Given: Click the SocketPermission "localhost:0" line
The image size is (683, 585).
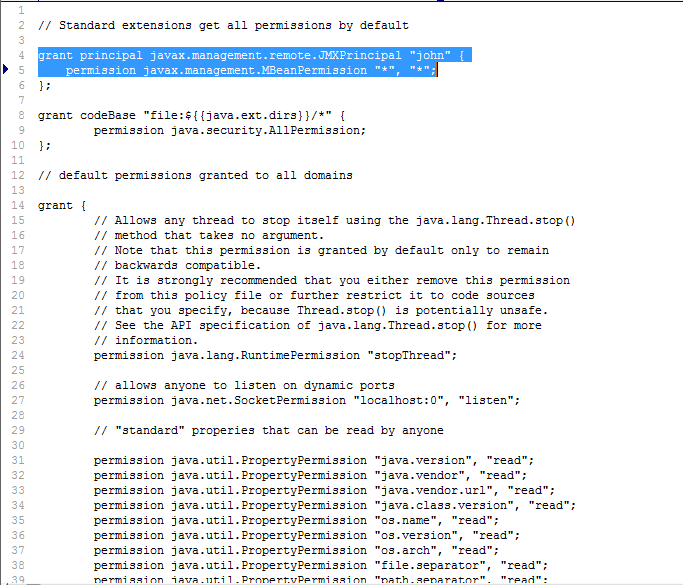Looking at the screenshot, I should coord(307,400).
